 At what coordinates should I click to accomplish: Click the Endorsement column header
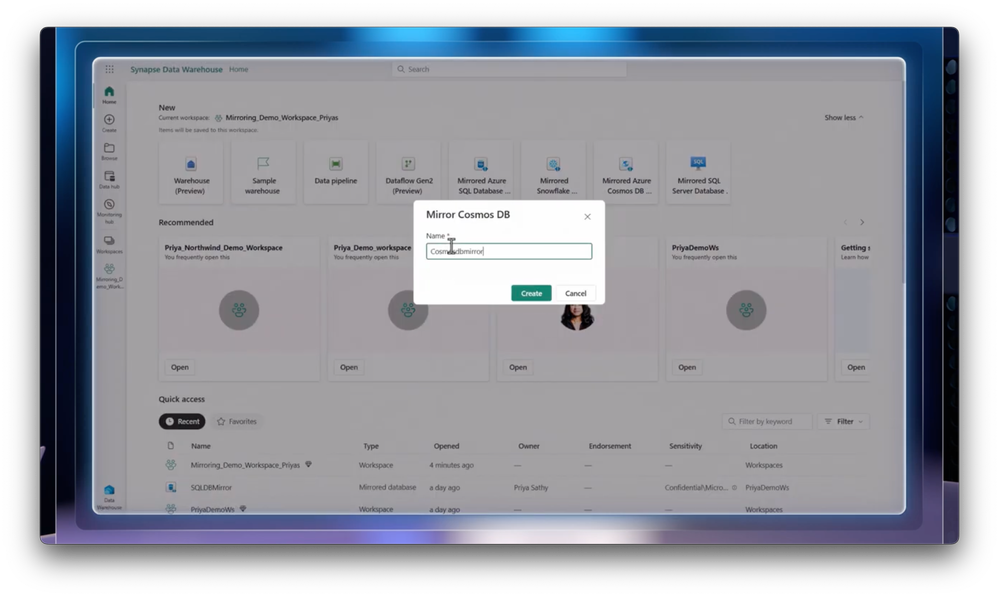point(610,446)
